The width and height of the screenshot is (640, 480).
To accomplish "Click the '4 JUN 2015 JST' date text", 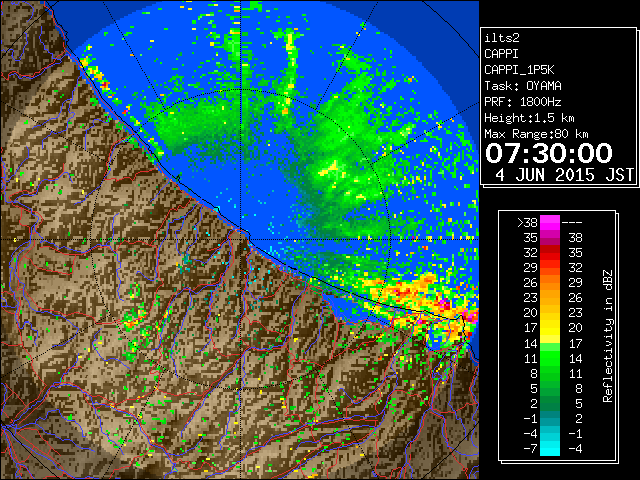I will click(x=565, y=175).
